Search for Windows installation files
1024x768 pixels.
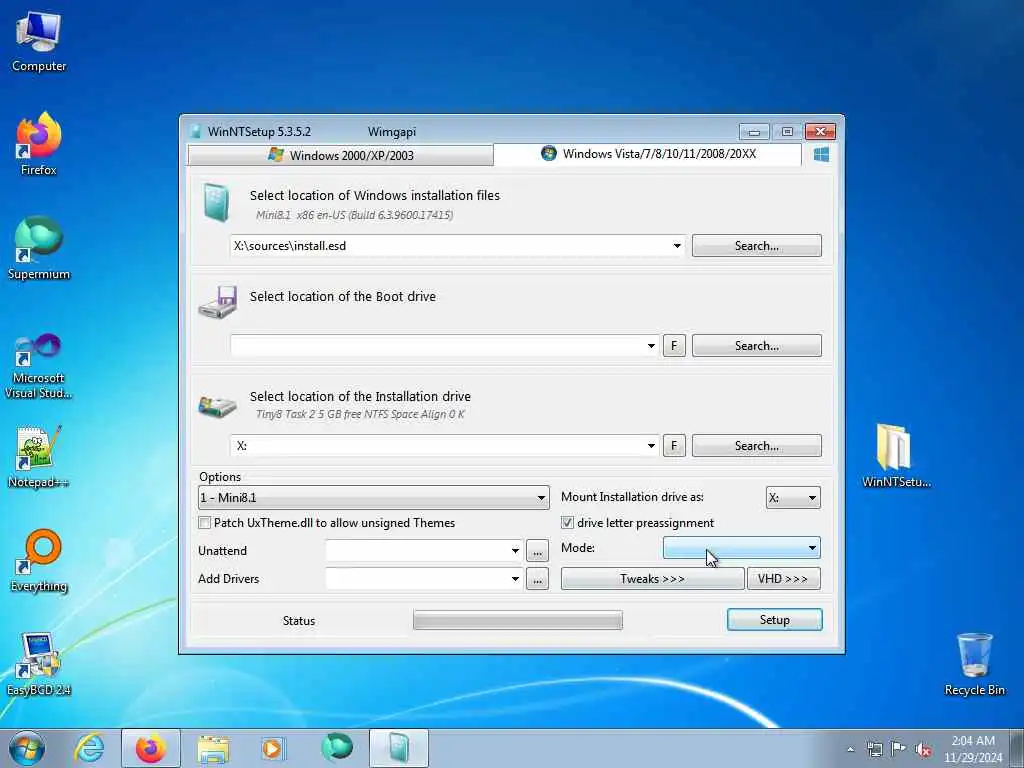[x=756, y=246]
